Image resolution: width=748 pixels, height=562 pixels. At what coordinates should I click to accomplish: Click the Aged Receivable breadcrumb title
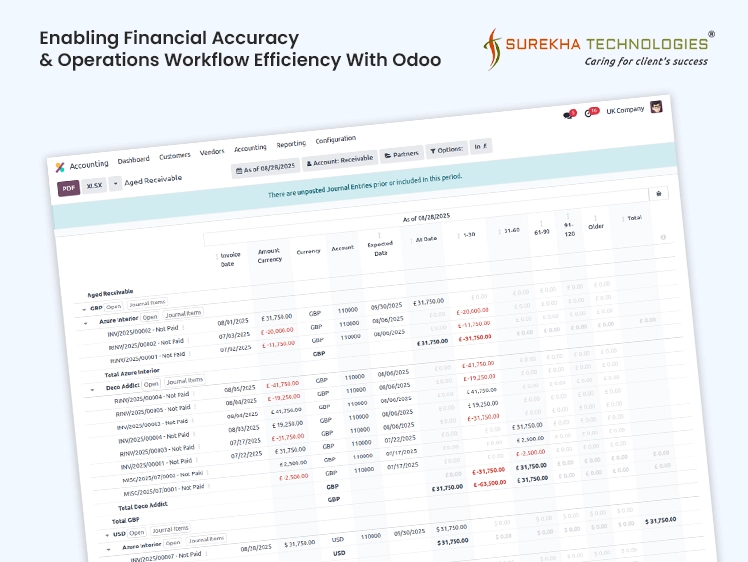coord(153,180)
